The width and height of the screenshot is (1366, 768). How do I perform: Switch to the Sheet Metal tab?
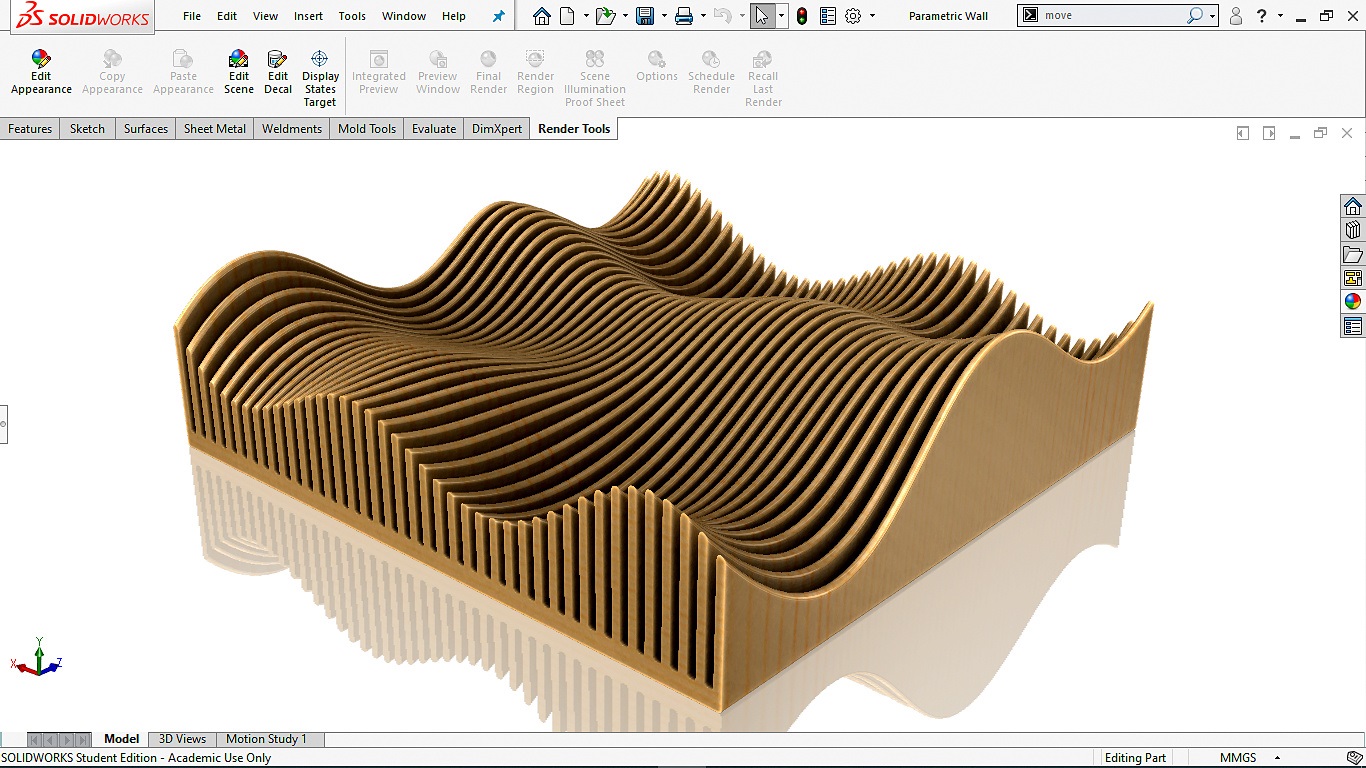point(215,129)
